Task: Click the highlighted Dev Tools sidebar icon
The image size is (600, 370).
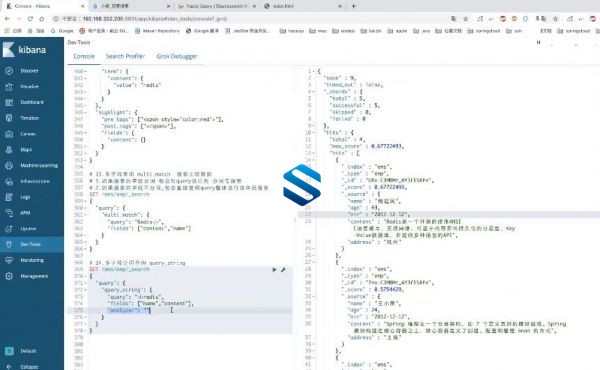Action: pyautogui.click(x=9, y=244)
